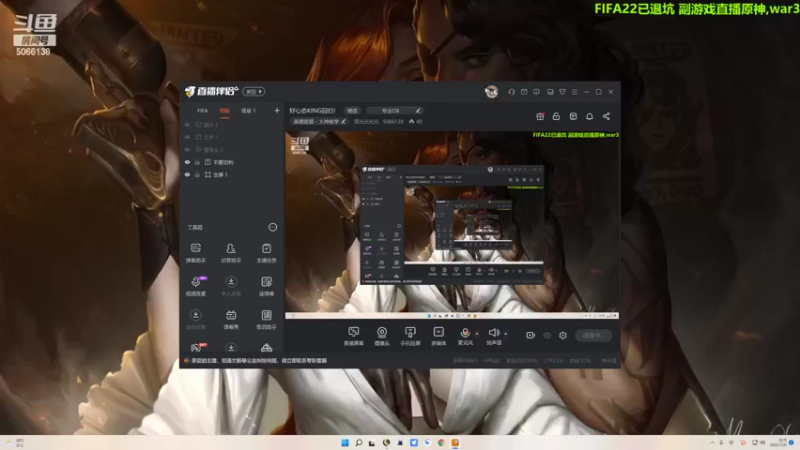Toggle the lock on the 全屏1 source
The width and height of the screenshot is (800, 450).
click(x=197, y=174)
